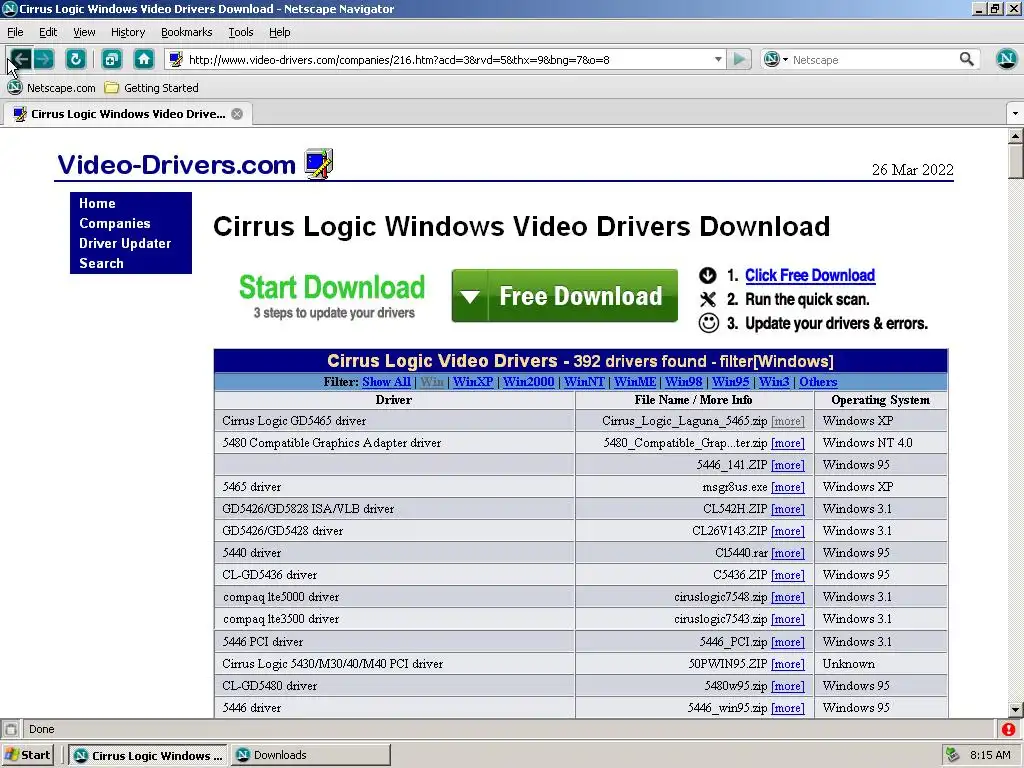This screenshot has height=768, width=1024.
Task: Click the tools icon beside step 2
Action: (707, 299)
